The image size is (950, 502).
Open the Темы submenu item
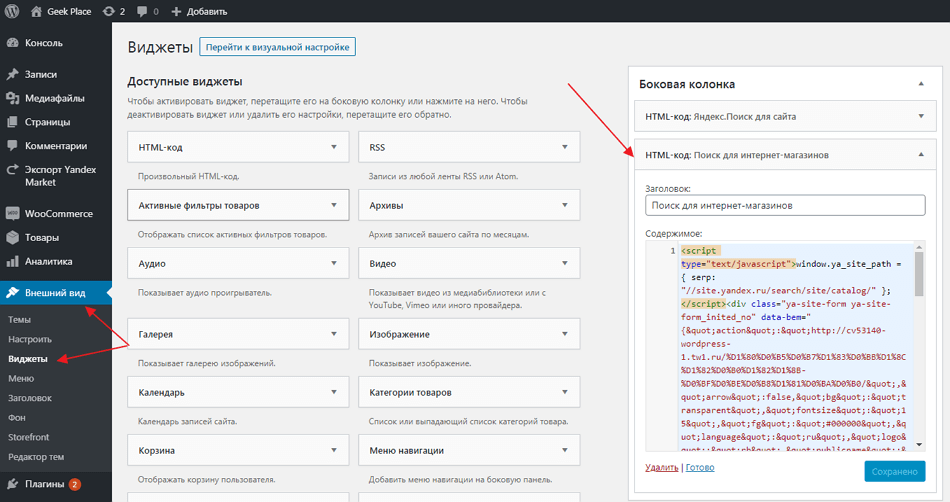coord(19,320)
